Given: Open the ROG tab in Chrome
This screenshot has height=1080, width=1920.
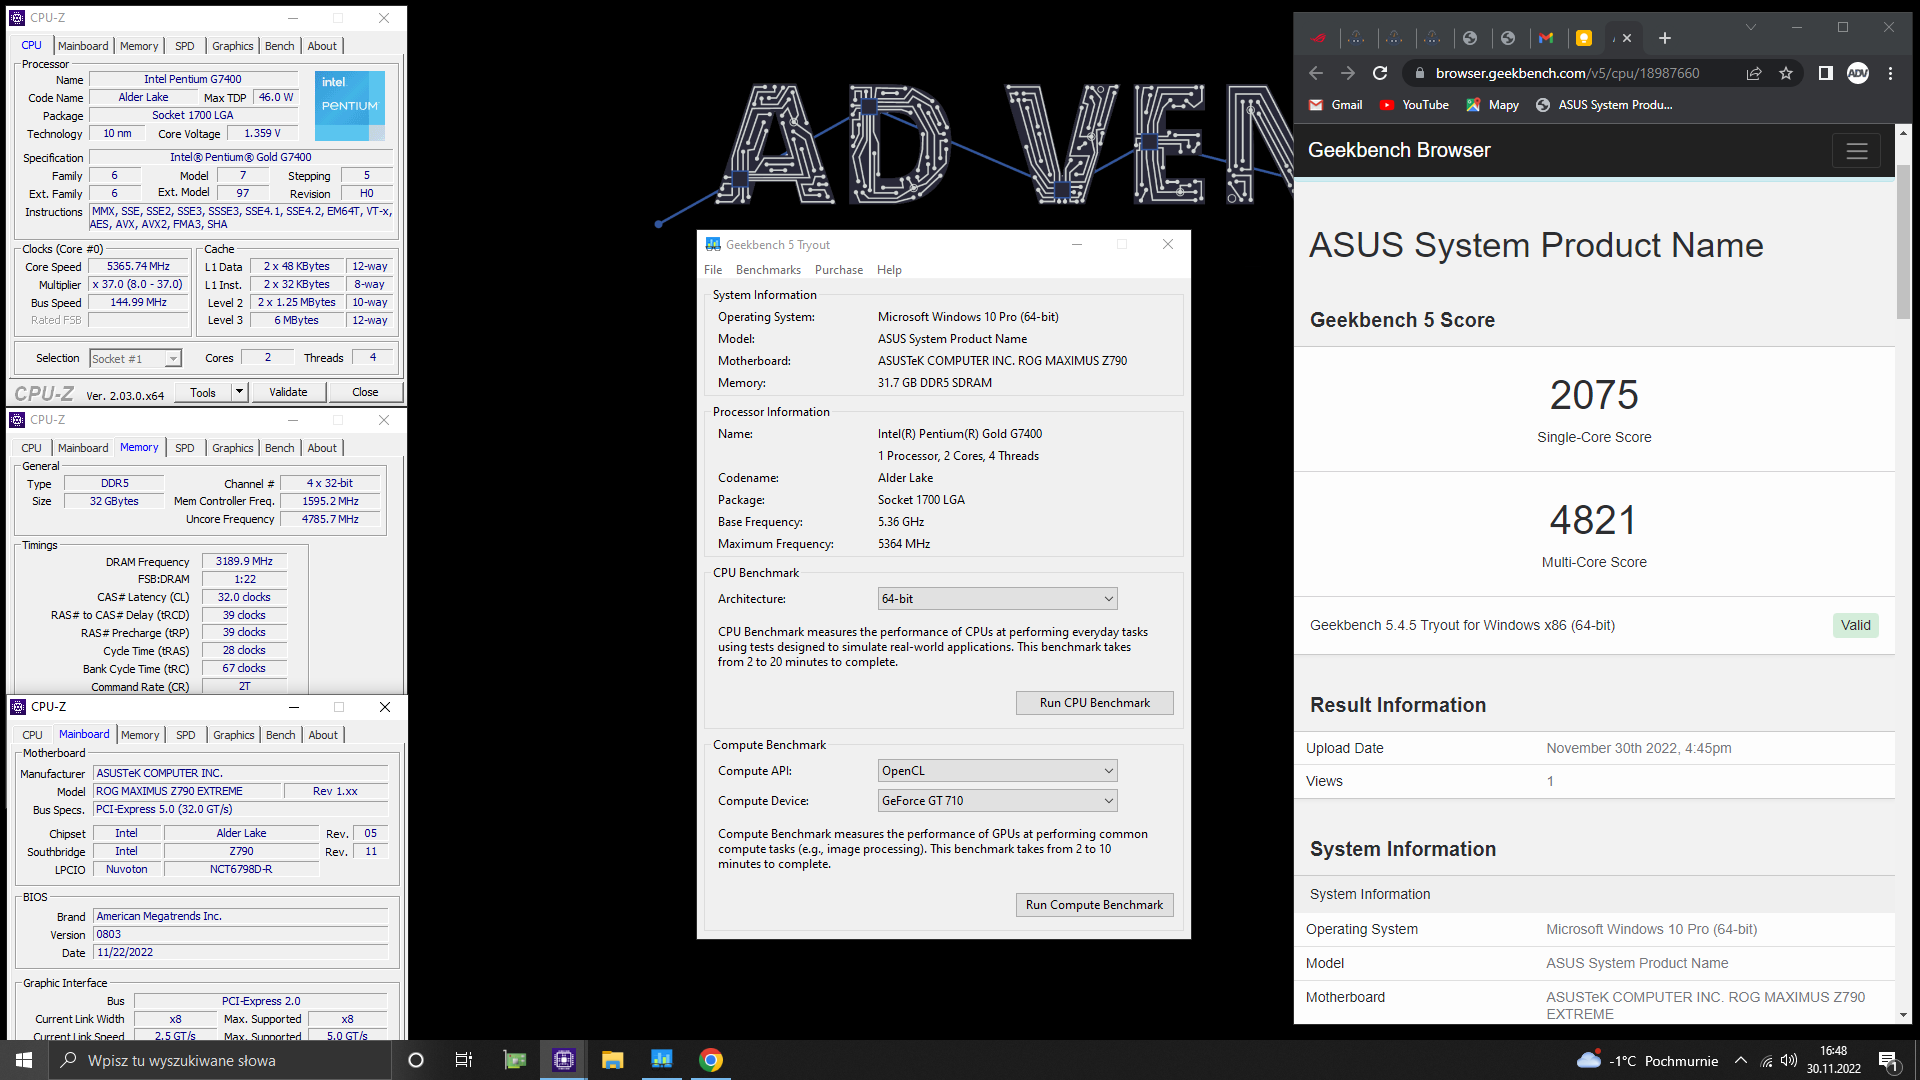Looking at the screenshot, I should (x=1319, y=38).
